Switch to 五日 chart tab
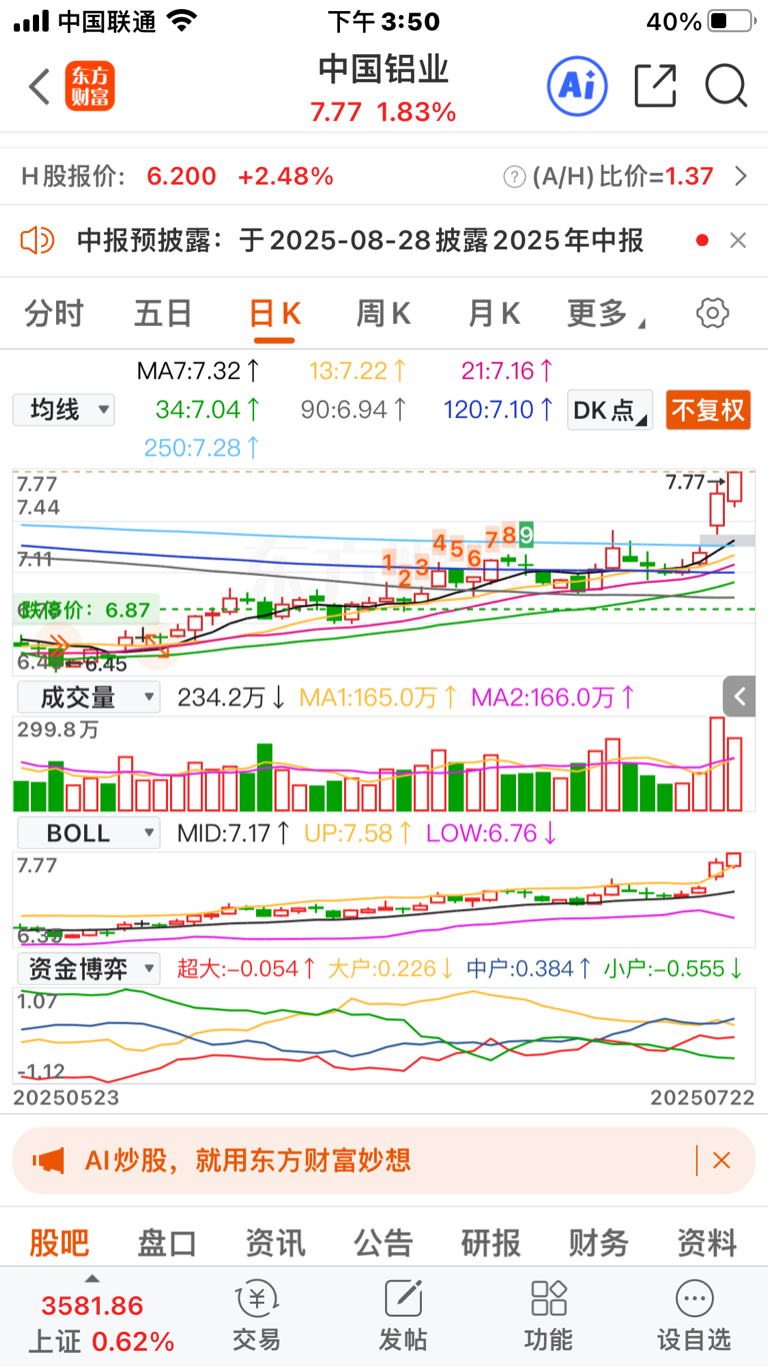Image resolution: width=768 pixels, height=1367 pixels. 163,313
